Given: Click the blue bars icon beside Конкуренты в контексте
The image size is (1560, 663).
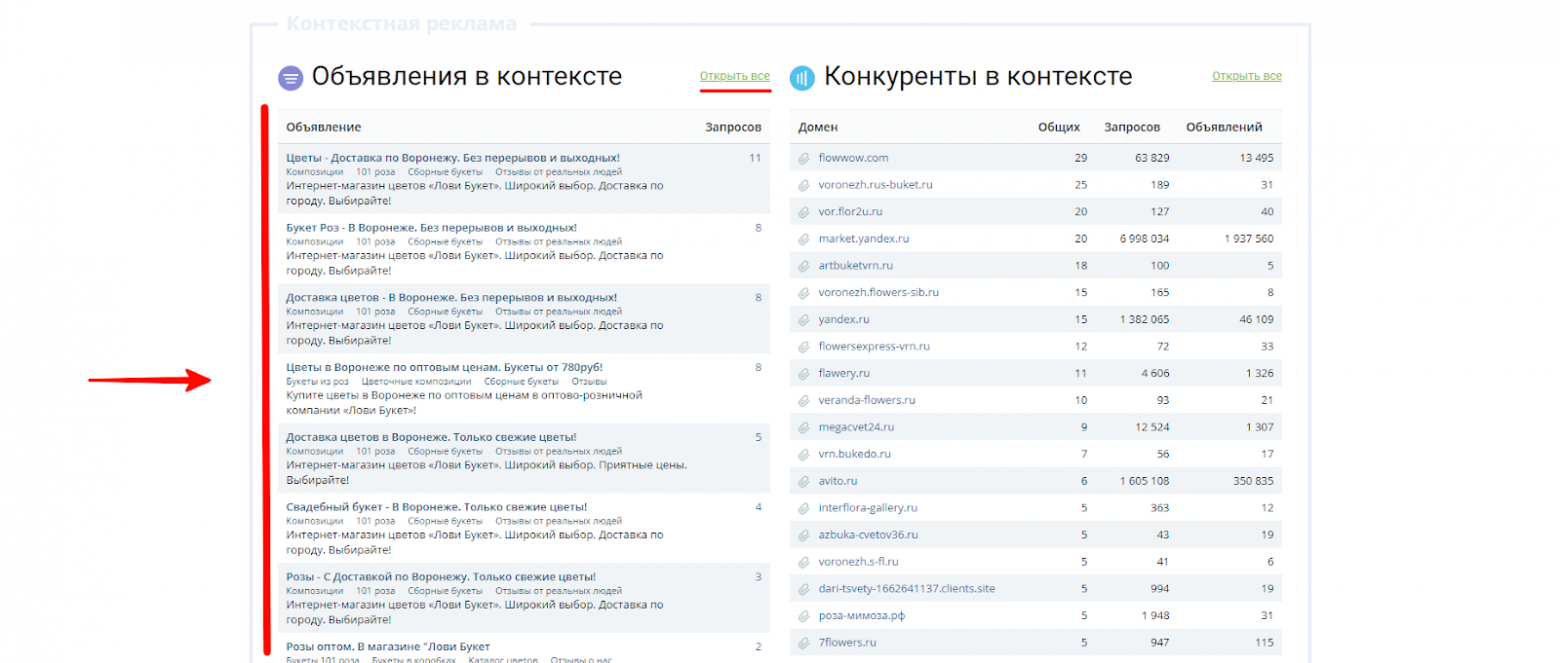Looking at the screenshot, I should (802, 78).
